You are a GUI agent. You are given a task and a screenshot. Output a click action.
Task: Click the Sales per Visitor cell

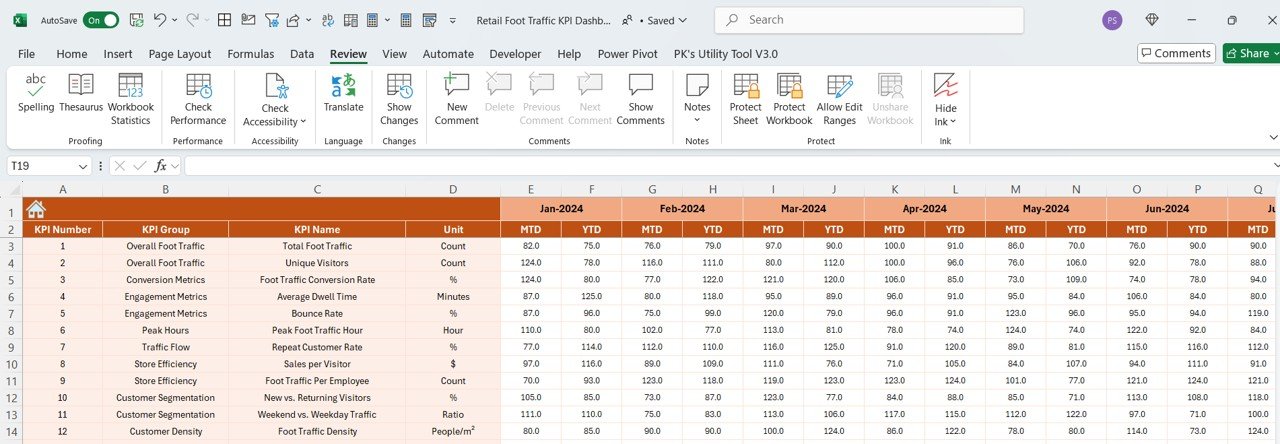(x=317, y=364)
